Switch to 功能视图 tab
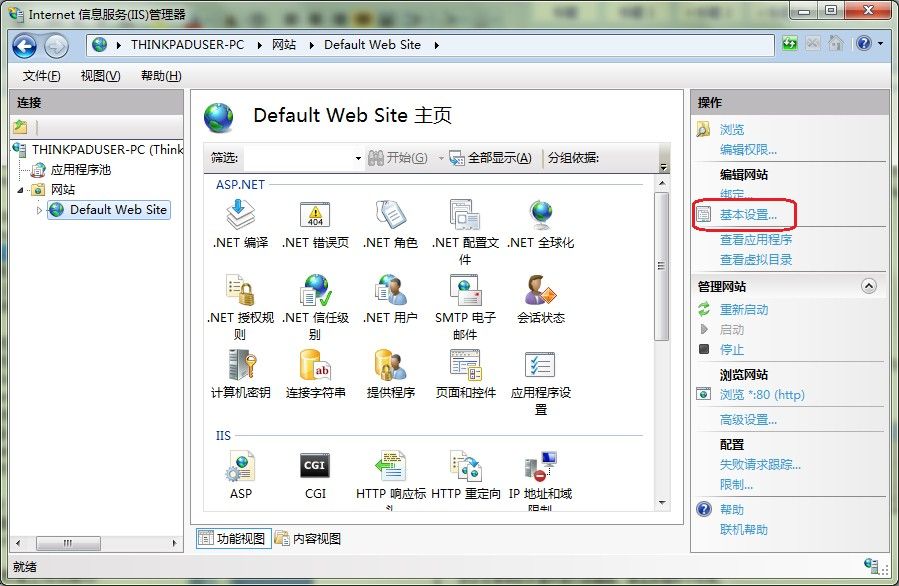Viewport: 899px width, 586px height. click(x=232, y=538)
